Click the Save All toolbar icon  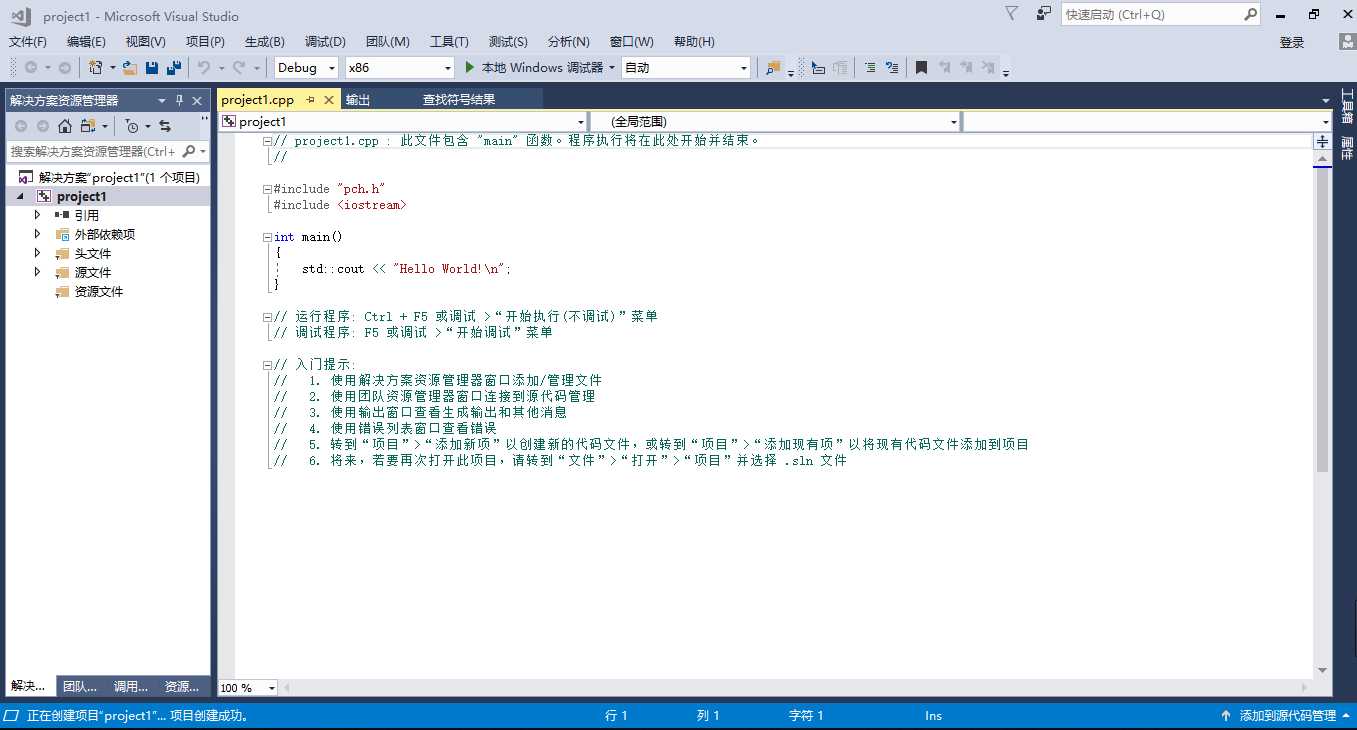[174, 68]
